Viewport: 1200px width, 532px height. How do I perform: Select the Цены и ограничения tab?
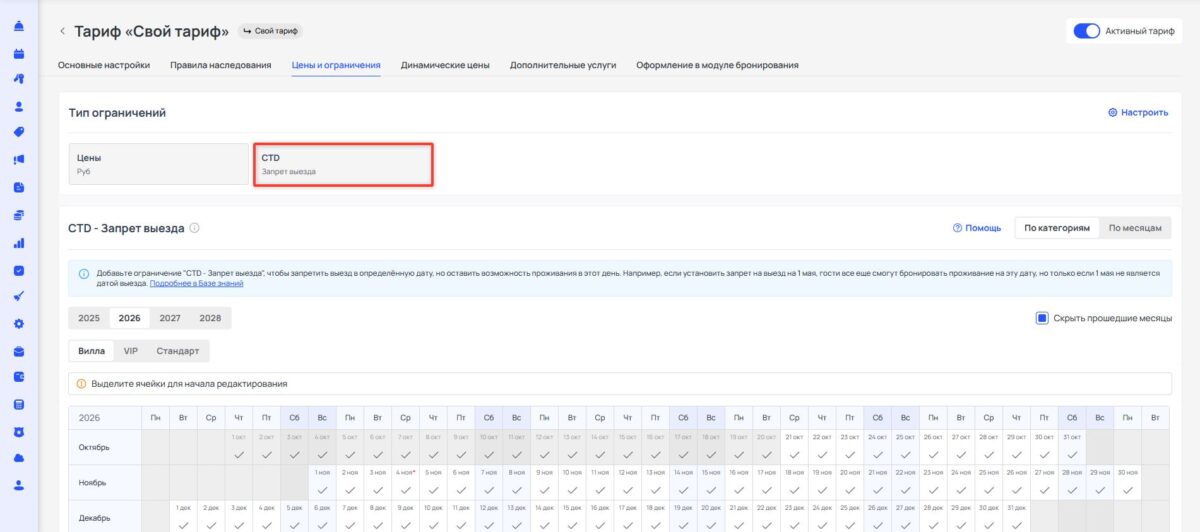point(336,65)
